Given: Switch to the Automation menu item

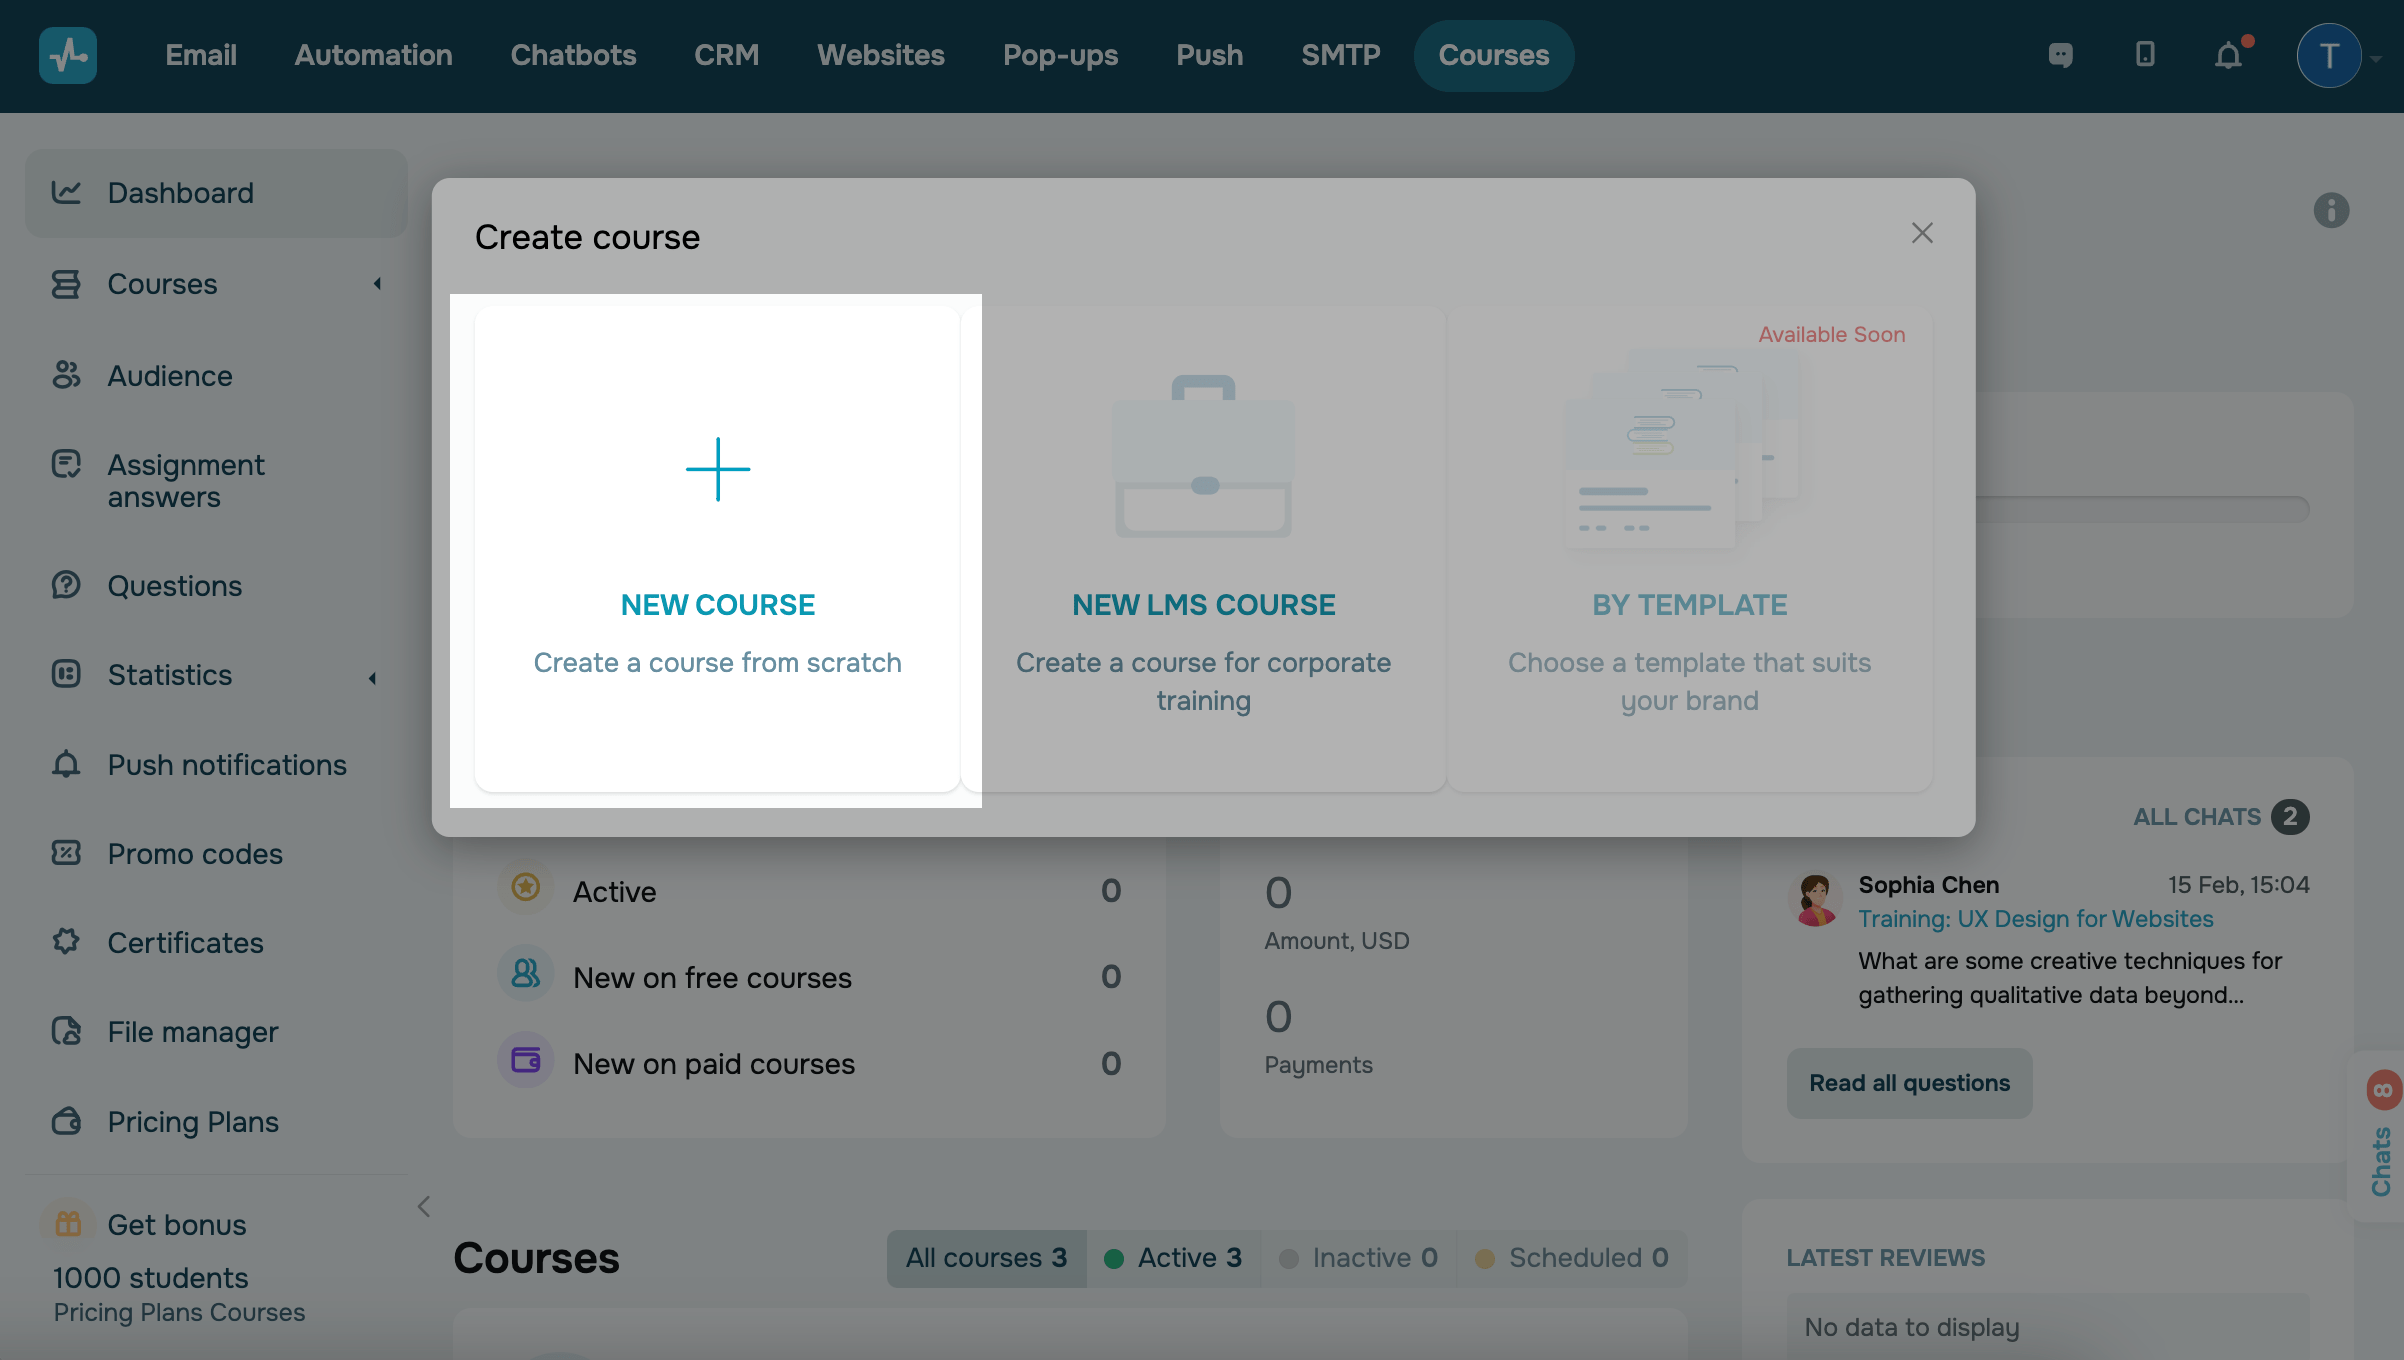Looking at the screenshot, I should click(373, 55).
